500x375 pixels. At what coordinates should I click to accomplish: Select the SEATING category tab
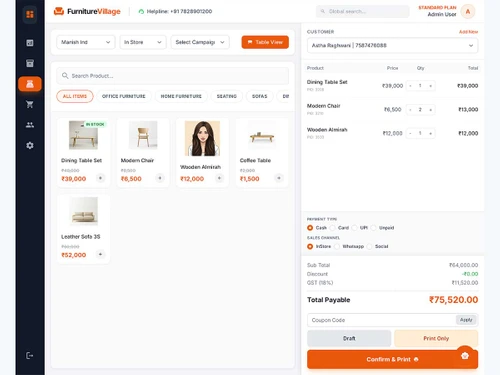click(227, 96)
